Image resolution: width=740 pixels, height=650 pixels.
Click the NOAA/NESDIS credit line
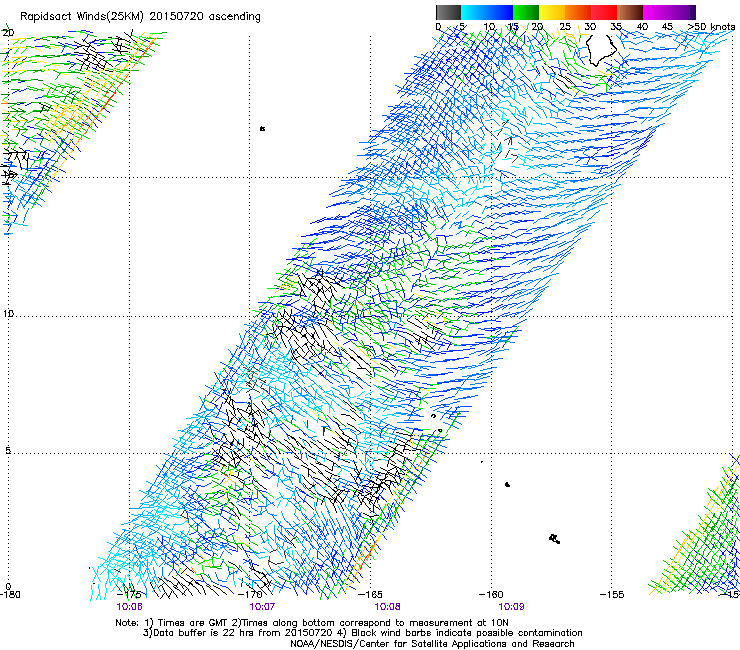click(432, 644)
